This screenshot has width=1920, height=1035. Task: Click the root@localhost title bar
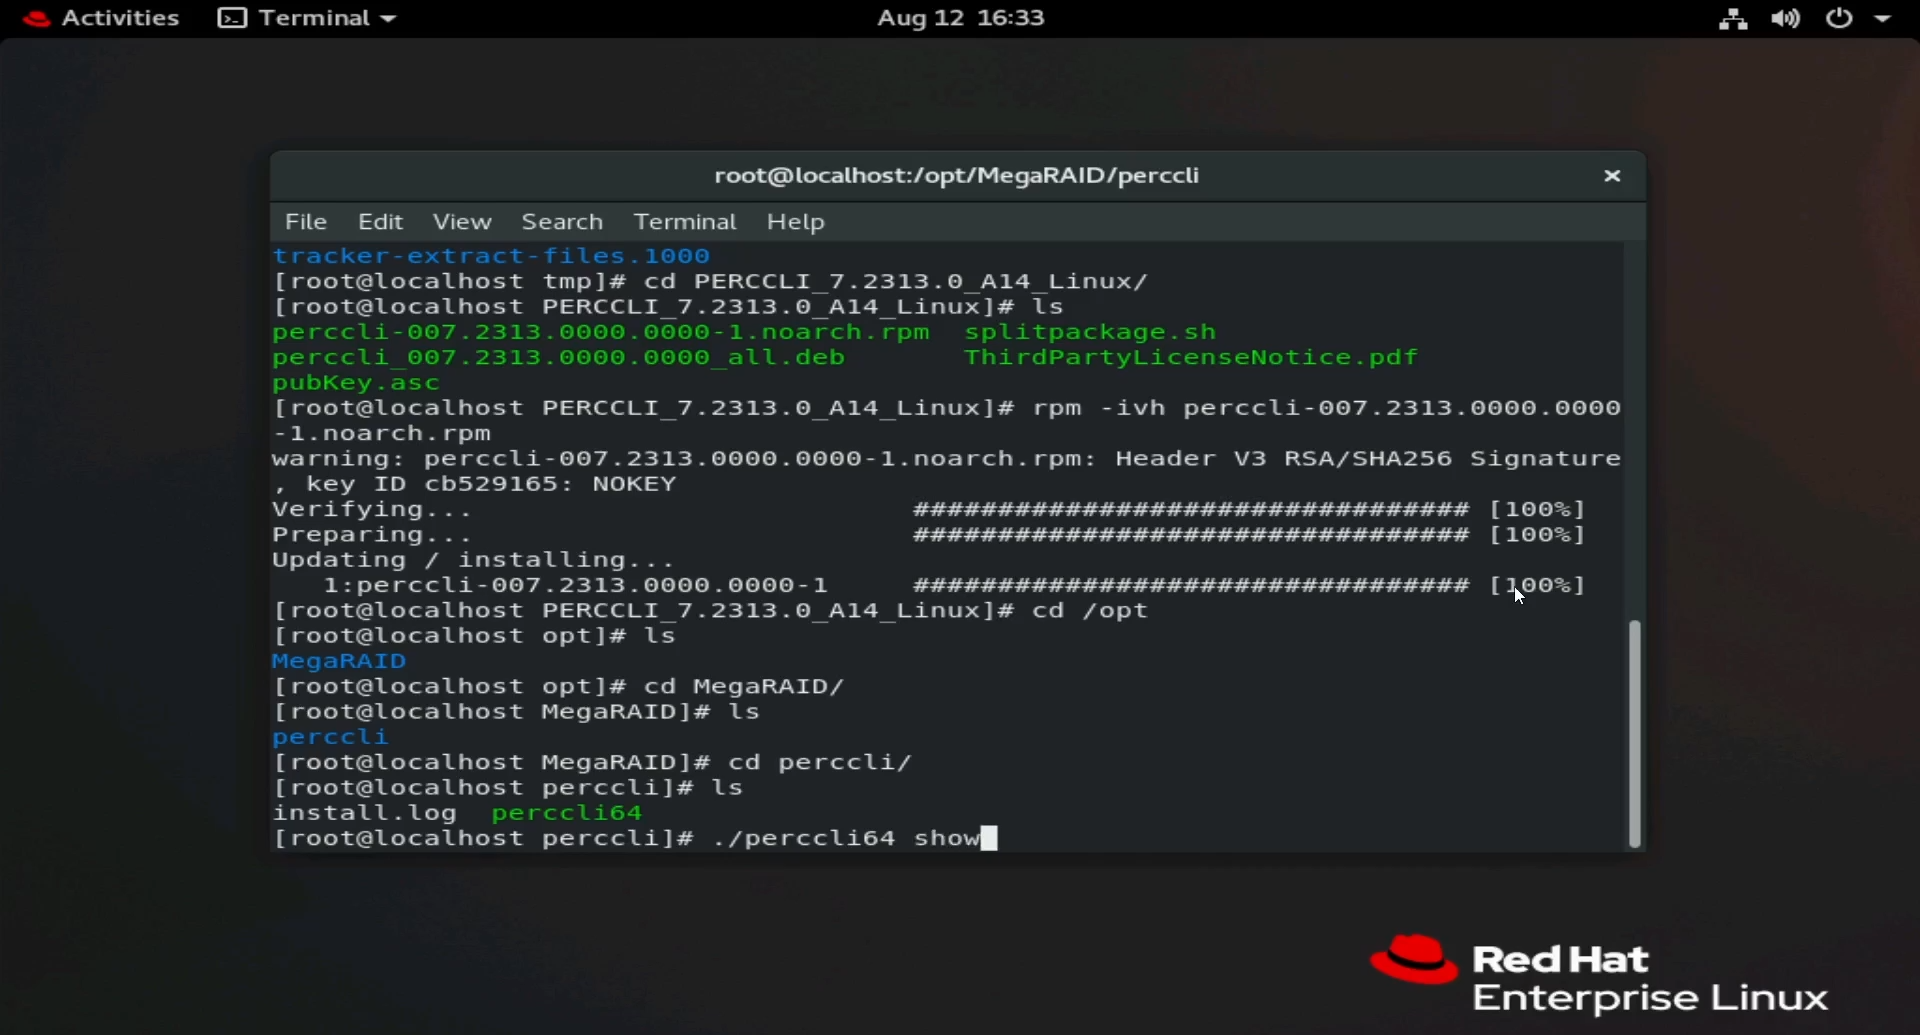pos(957,175)
